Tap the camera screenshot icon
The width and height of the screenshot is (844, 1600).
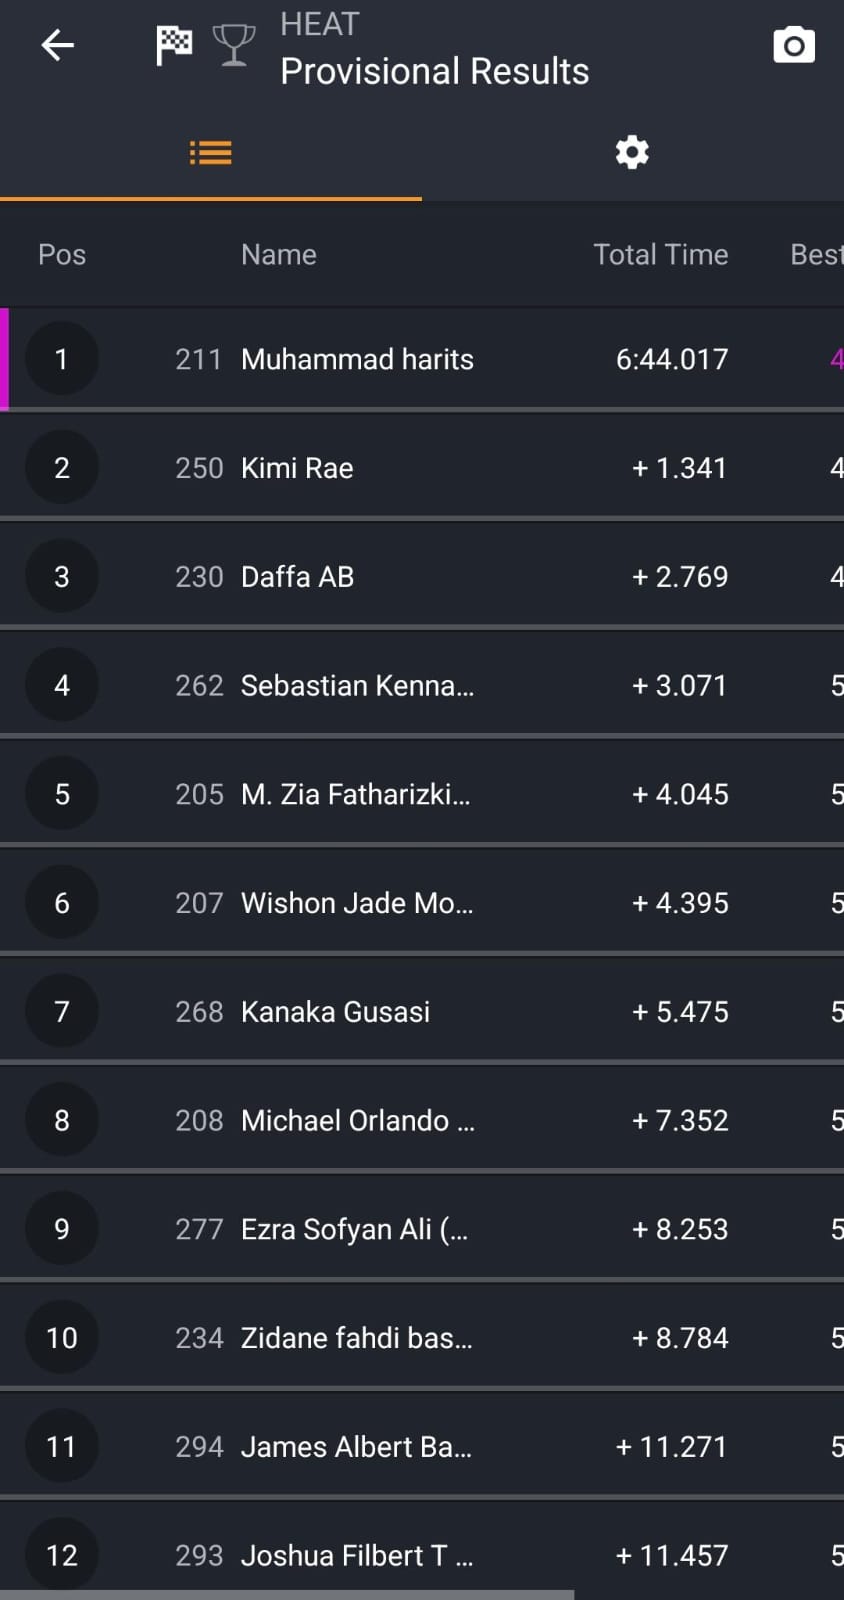pyautogui.click(x=794, y=45)
